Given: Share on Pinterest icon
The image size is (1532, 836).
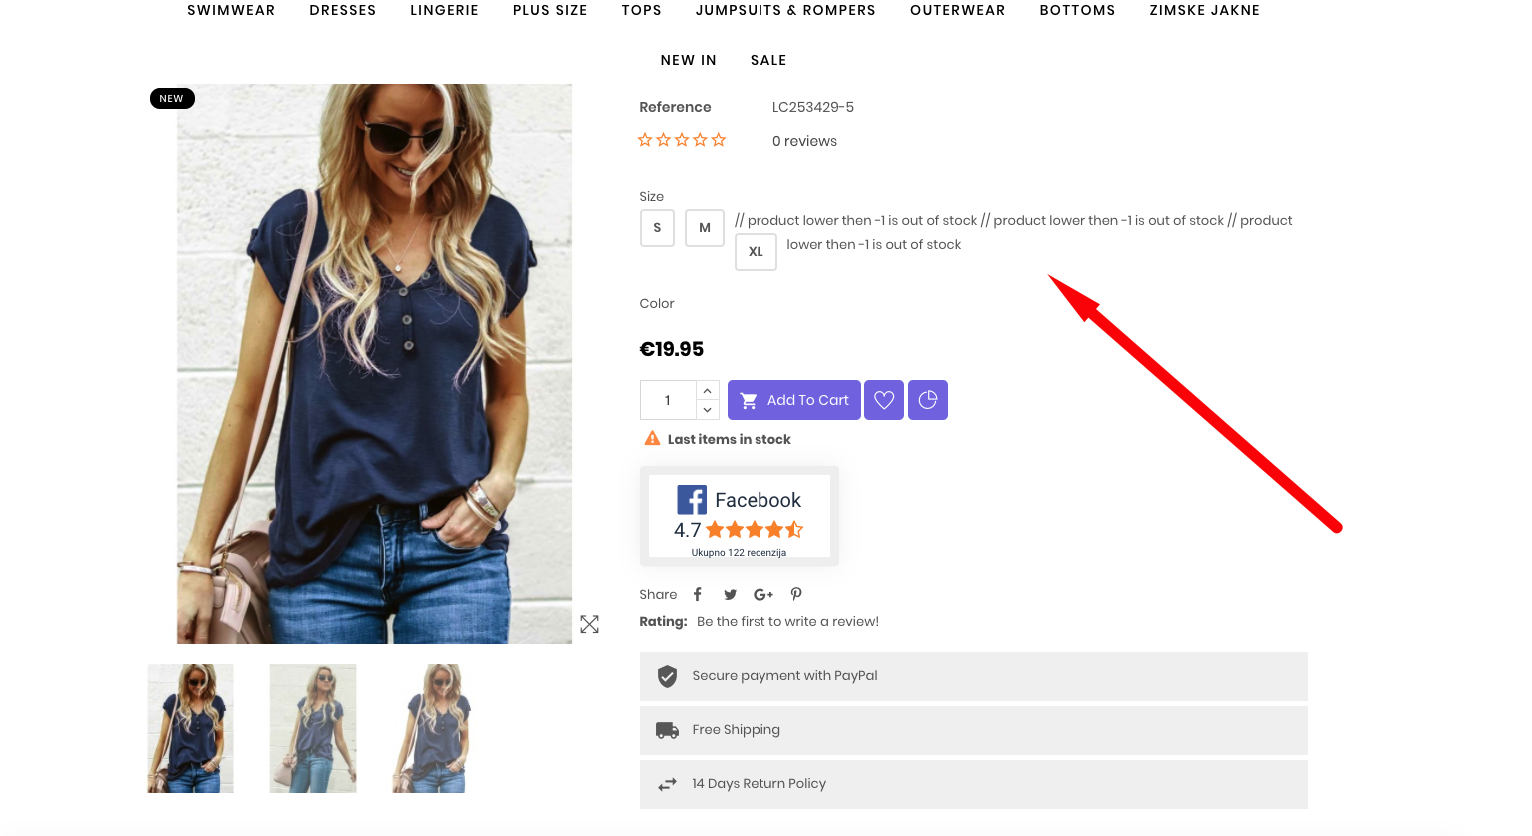Looking at the screenshot, I should pyautogui.click(x=796, y=594).
